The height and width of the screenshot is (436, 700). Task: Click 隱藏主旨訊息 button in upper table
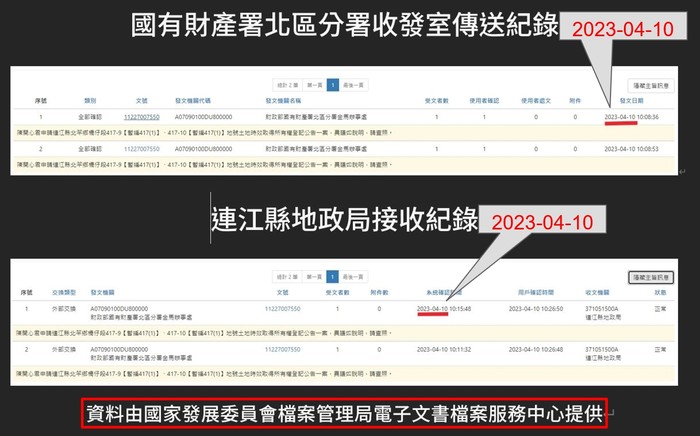coord(653,85)
